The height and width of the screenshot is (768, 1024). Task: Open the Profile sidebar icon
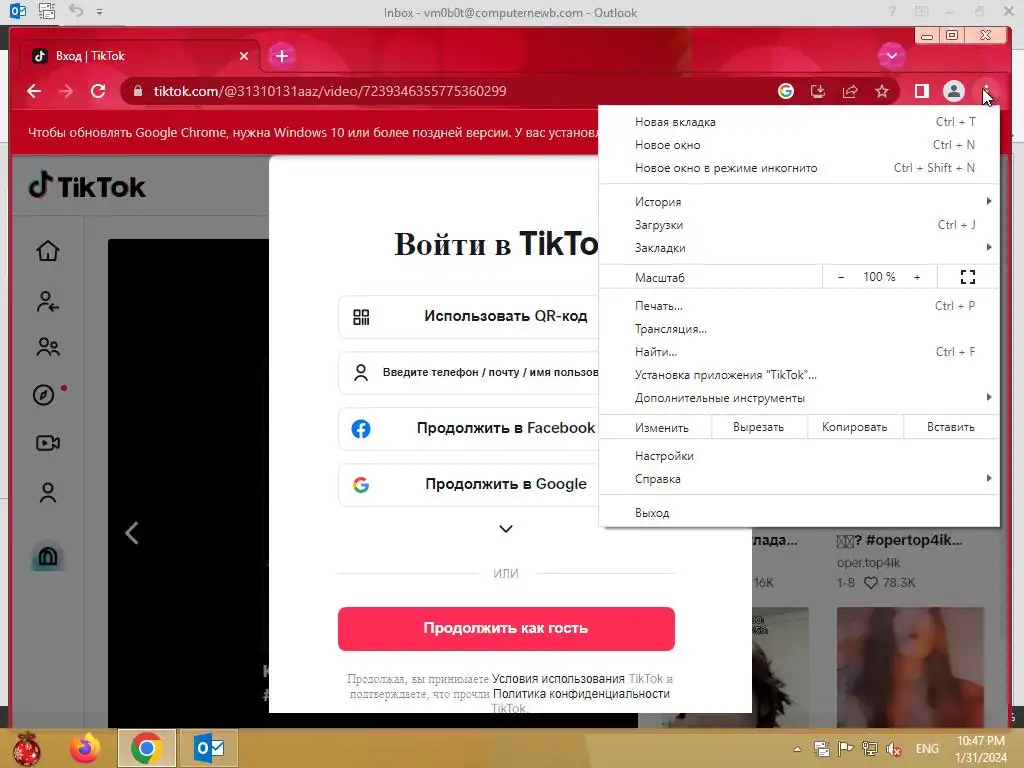[48, 492]
